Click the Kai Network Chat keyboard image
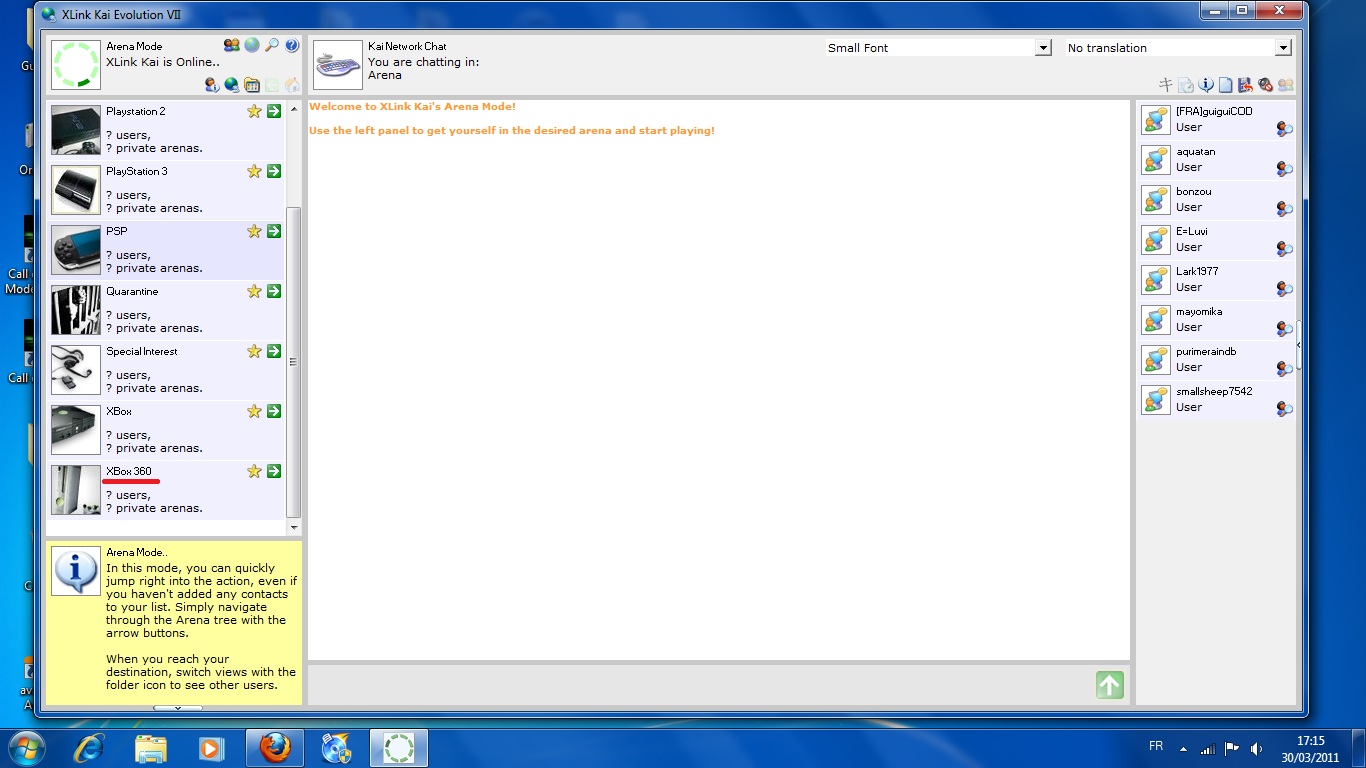The height and width of the screenshot is (768, 1366). click(338, 65)
